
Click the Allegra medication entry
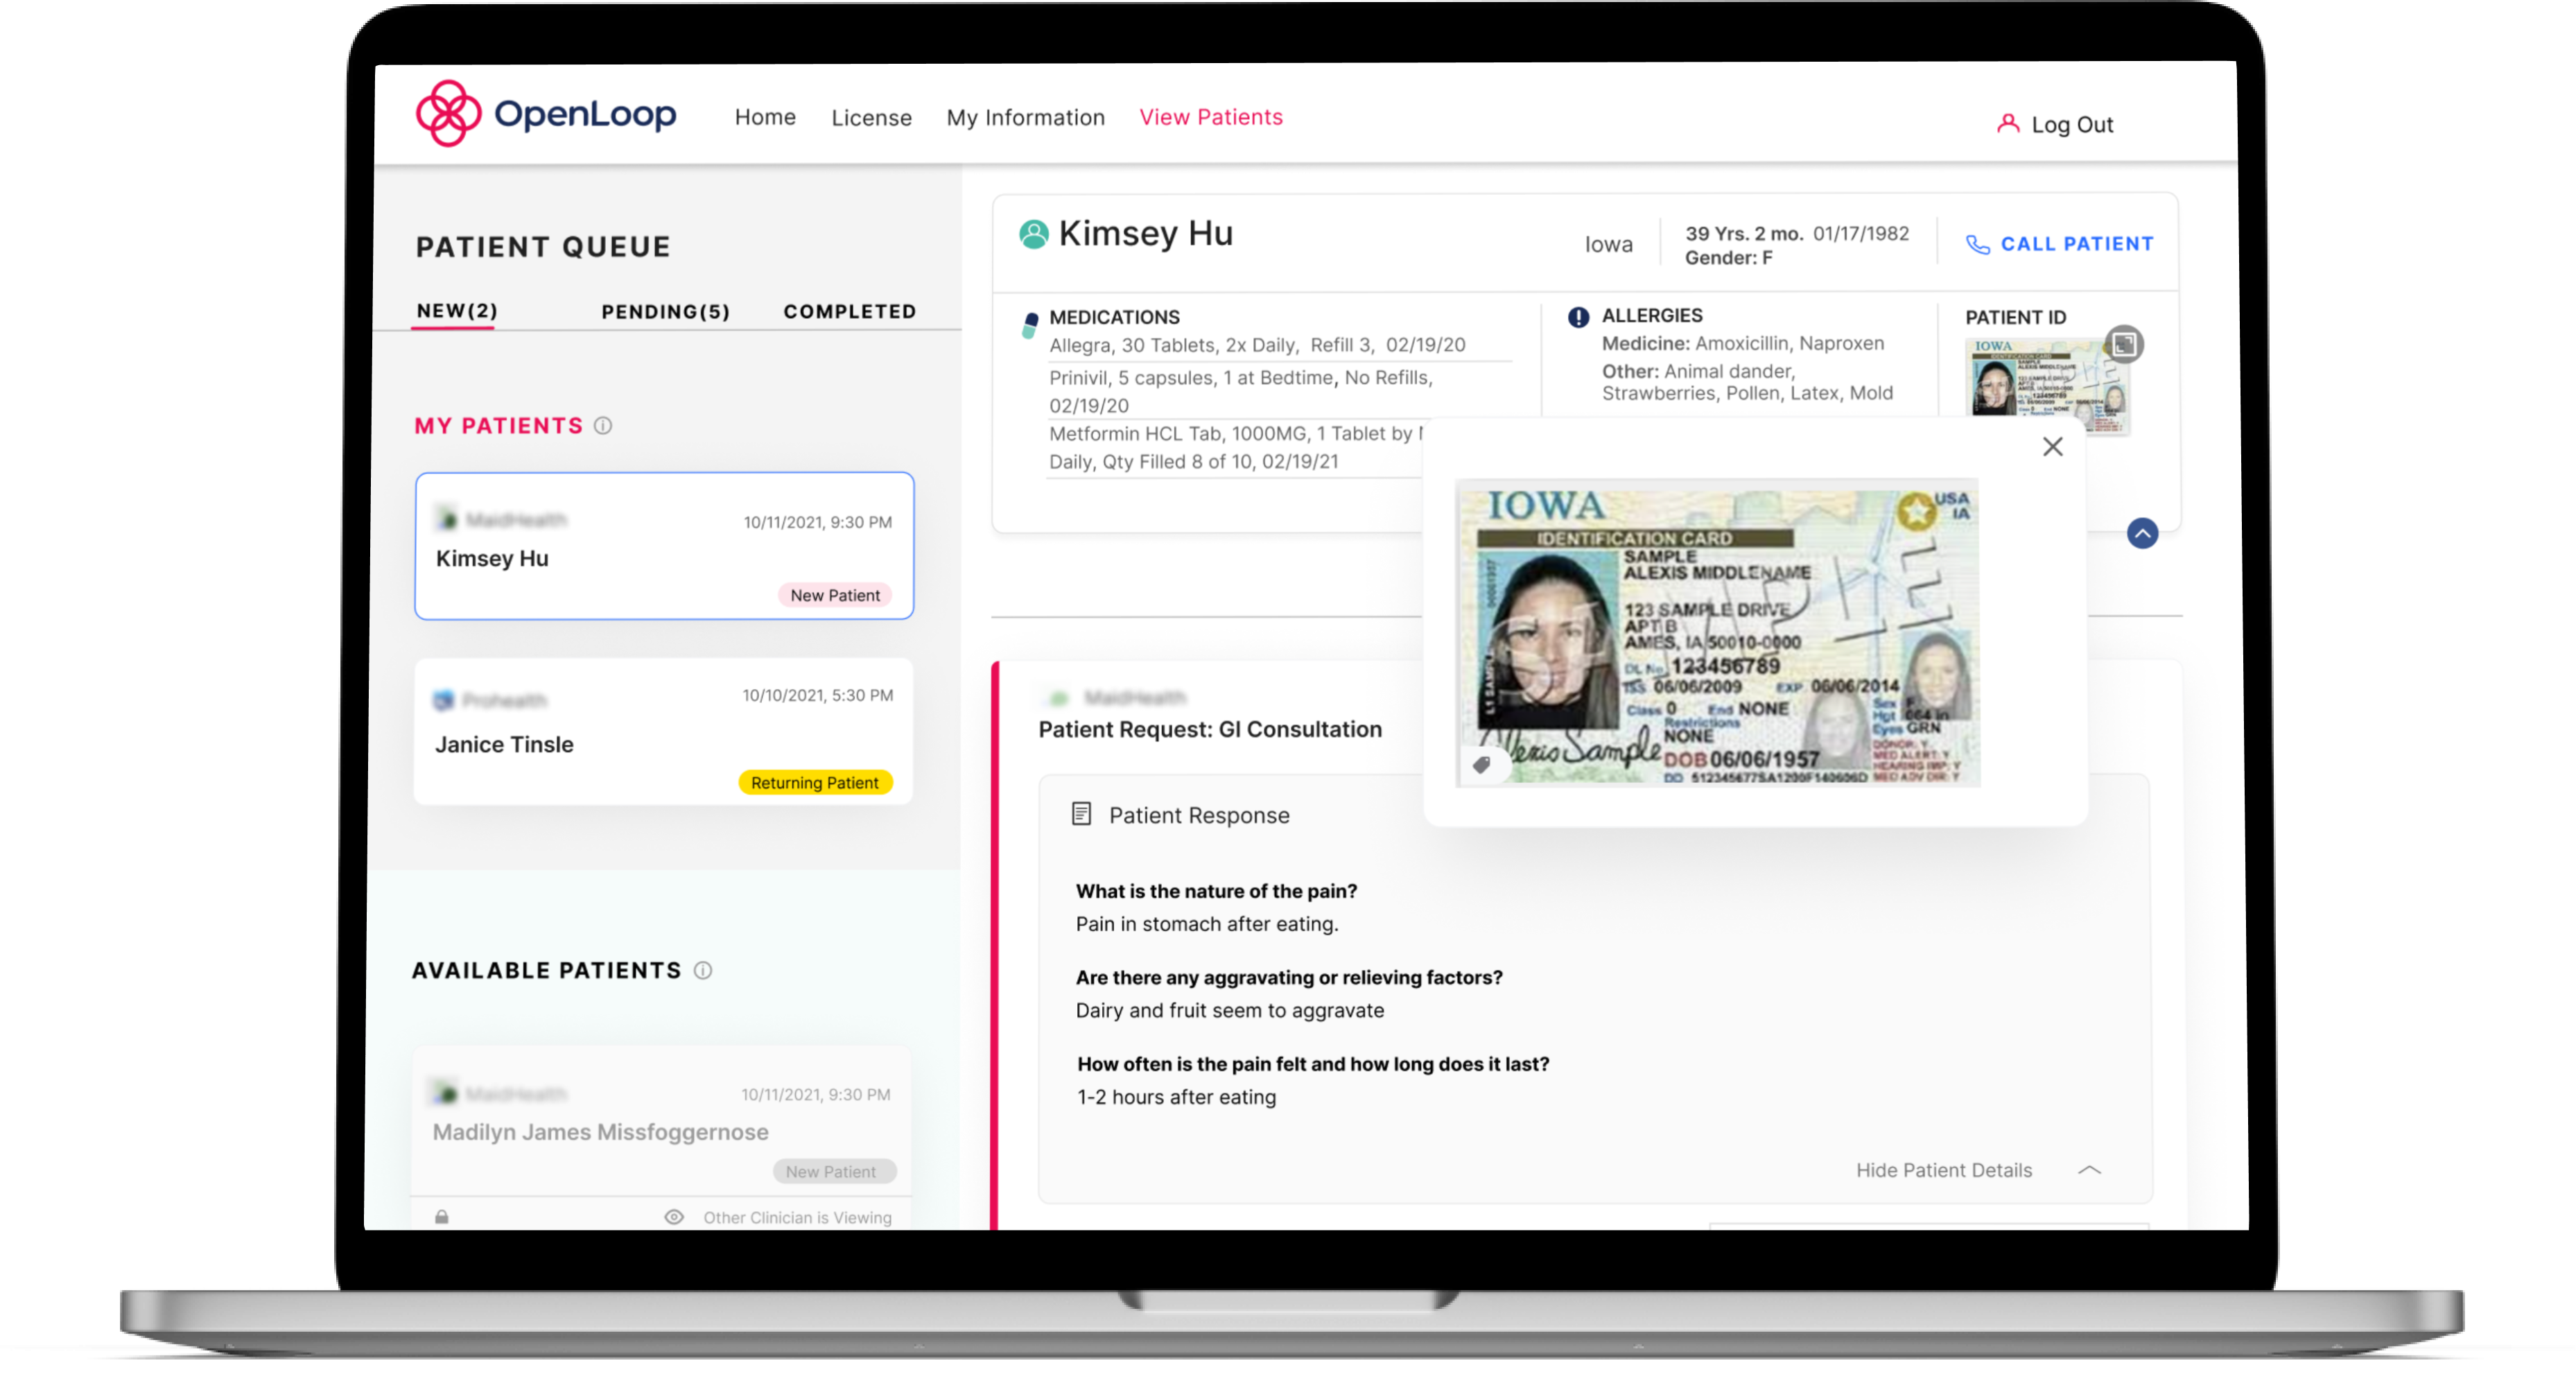pos(1257,345)
